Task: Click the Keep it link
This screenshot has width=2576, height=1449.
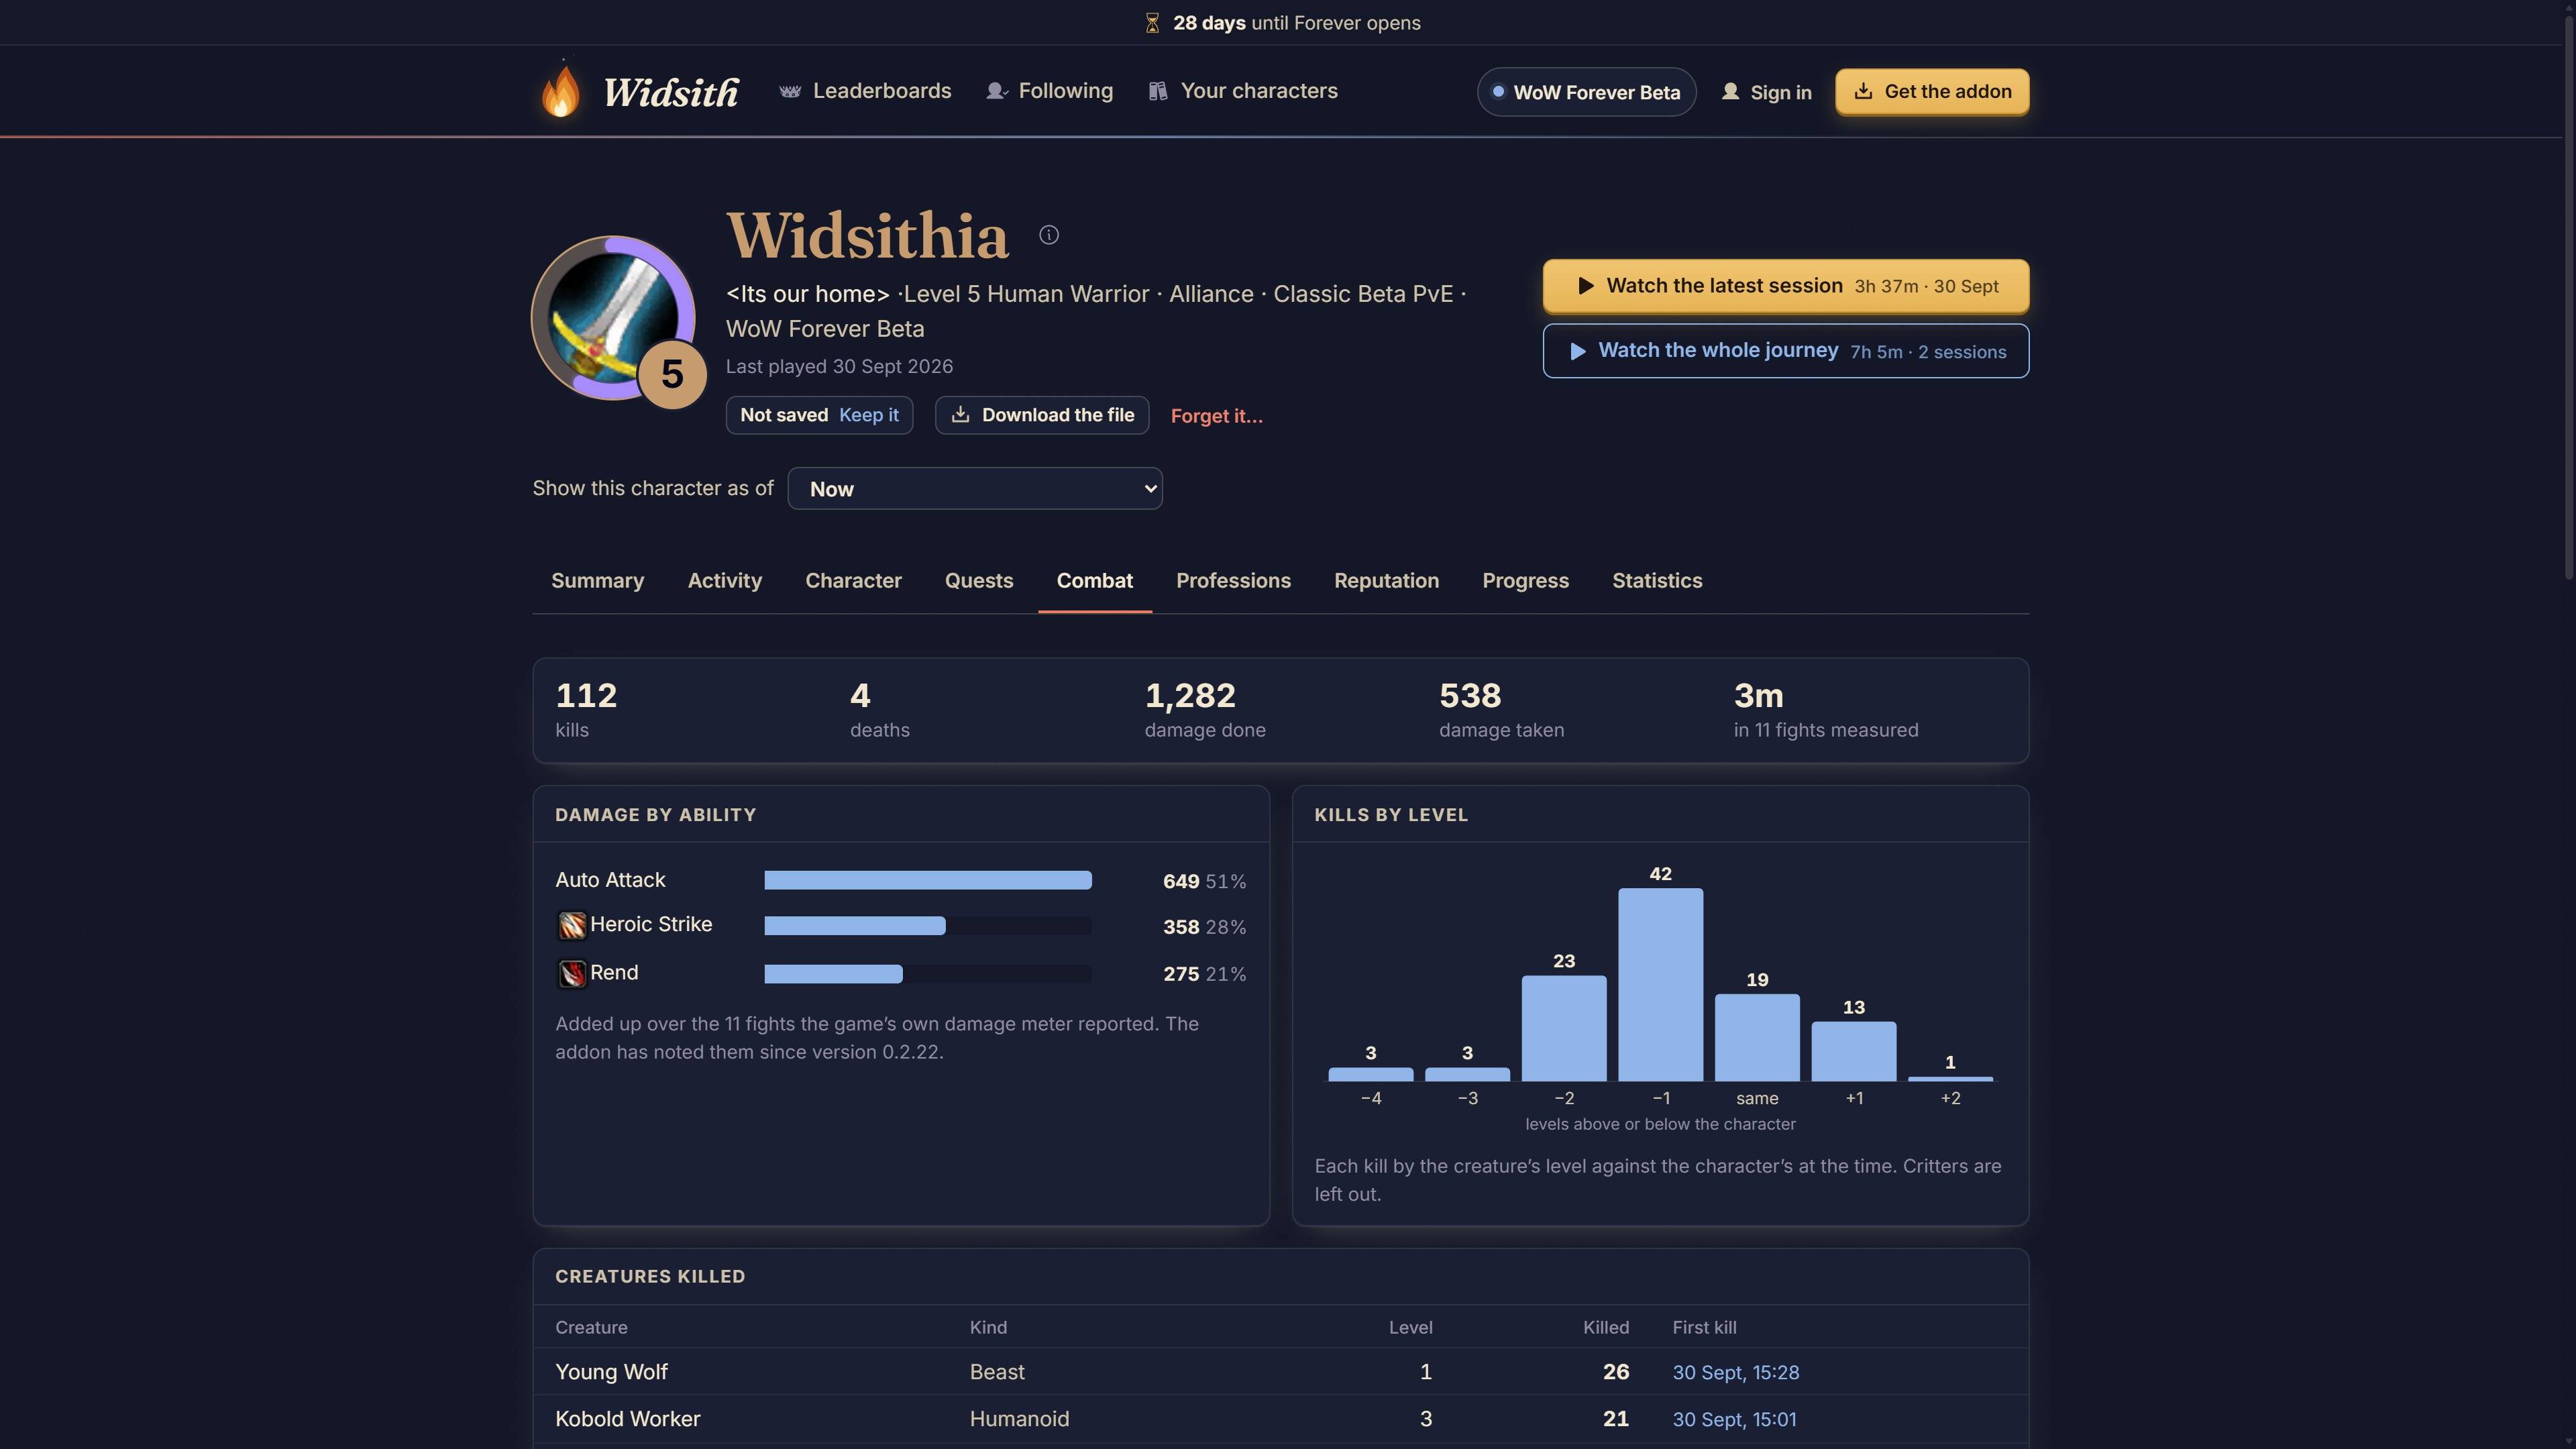Action: 868,415
